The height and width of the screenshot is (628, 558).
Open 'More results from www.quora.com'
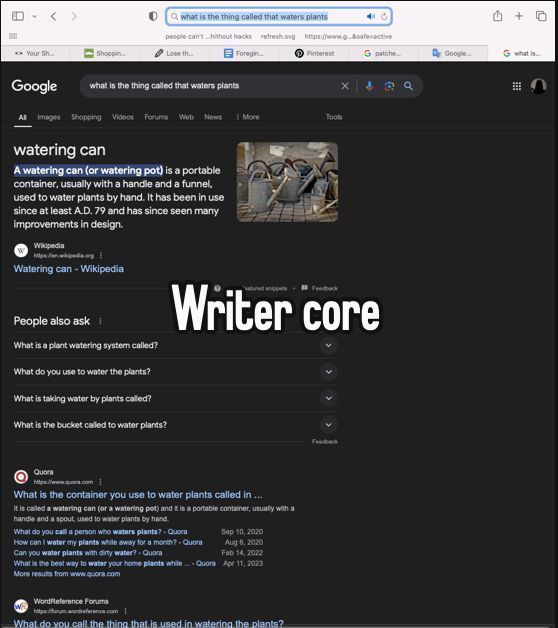coord(67,574)
